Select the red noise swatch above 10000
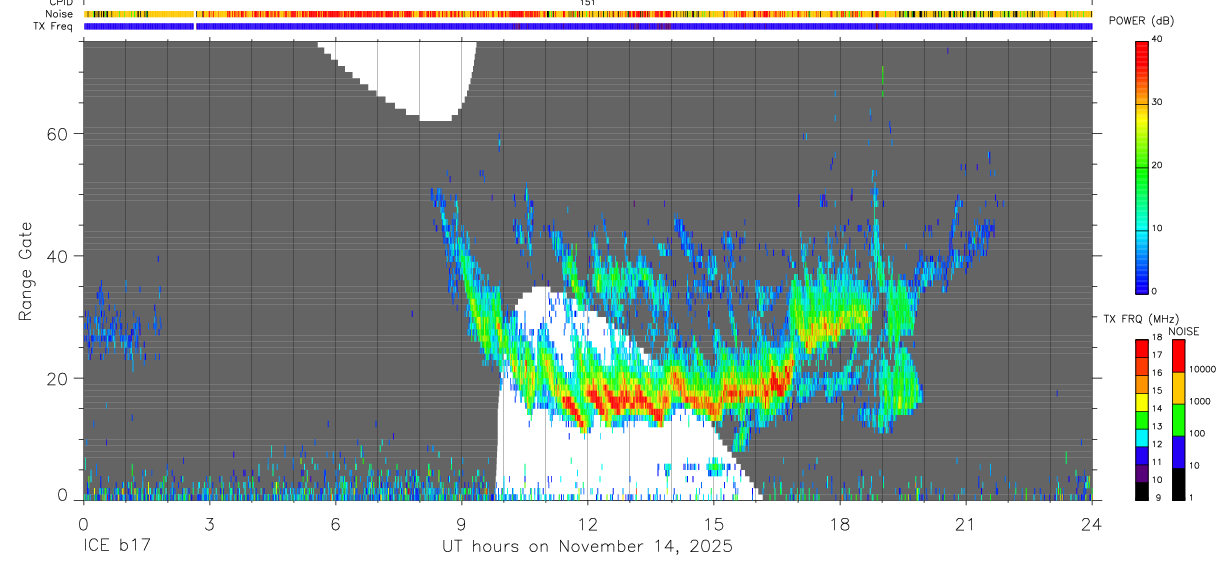This screenshot has width=1228, height=567. click(x=1178, y=356)
